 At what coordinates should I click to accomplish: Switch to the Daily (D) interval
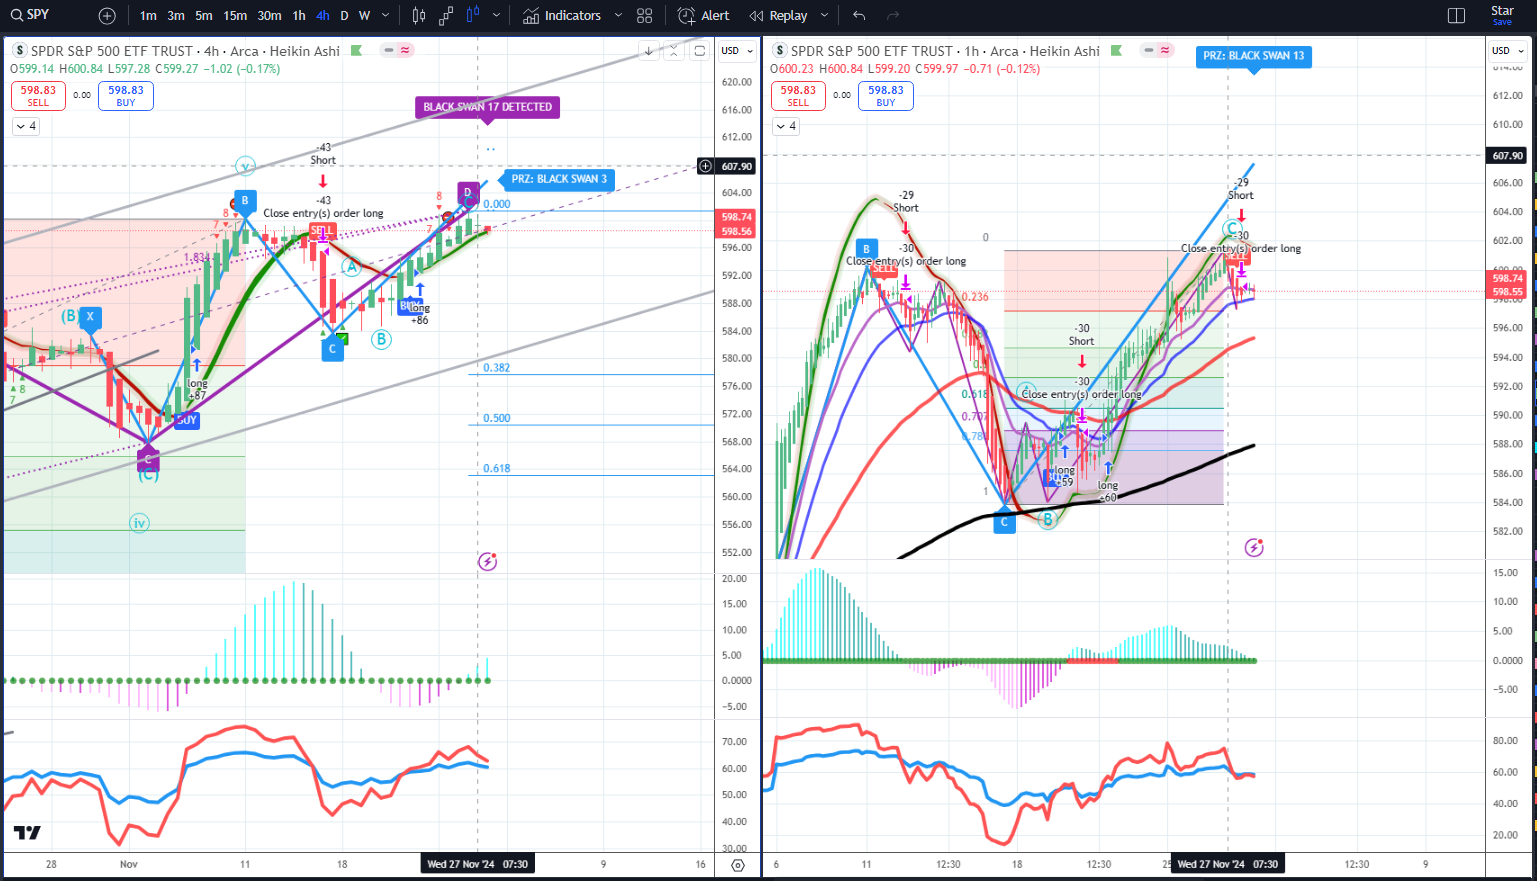pyautogui.click(x=344, y=16)
